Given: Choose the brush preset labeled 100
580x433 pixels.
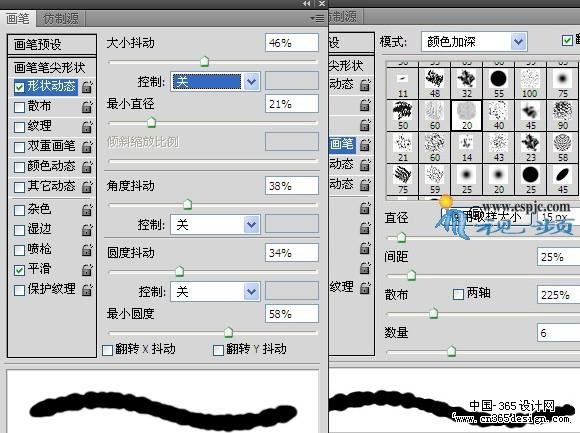Looking at the screenshot, I should (x=530, y=83).
